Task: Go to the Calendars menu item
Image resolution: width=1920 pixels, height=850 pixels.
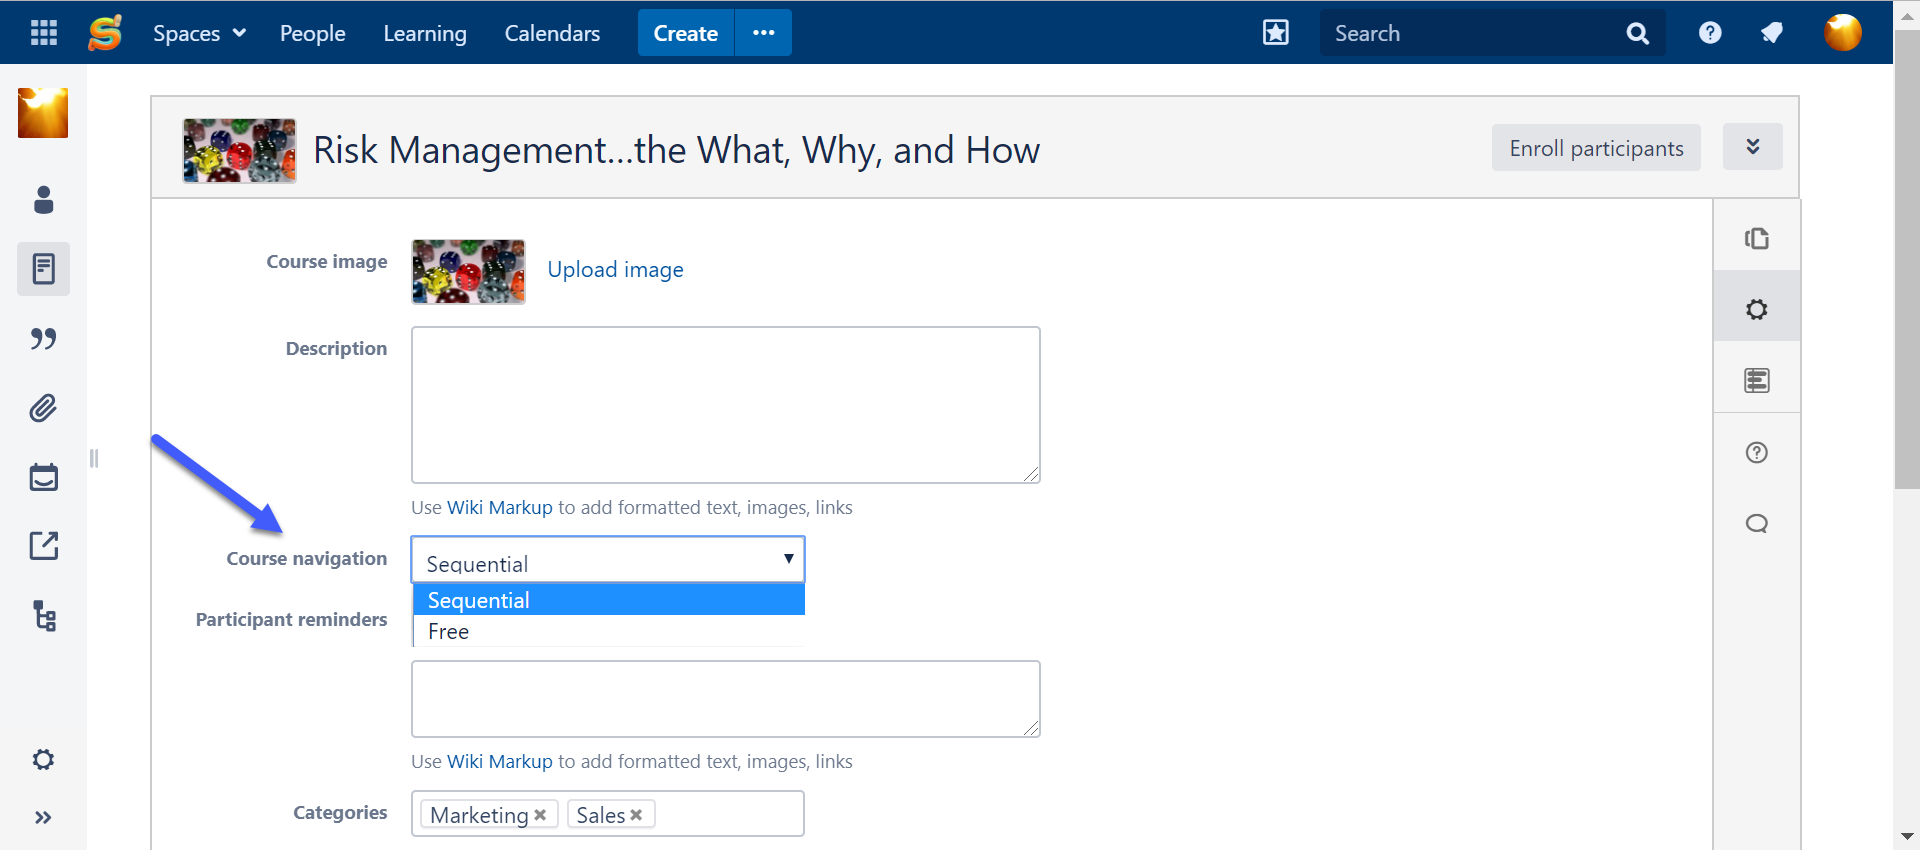Action: 552,33
